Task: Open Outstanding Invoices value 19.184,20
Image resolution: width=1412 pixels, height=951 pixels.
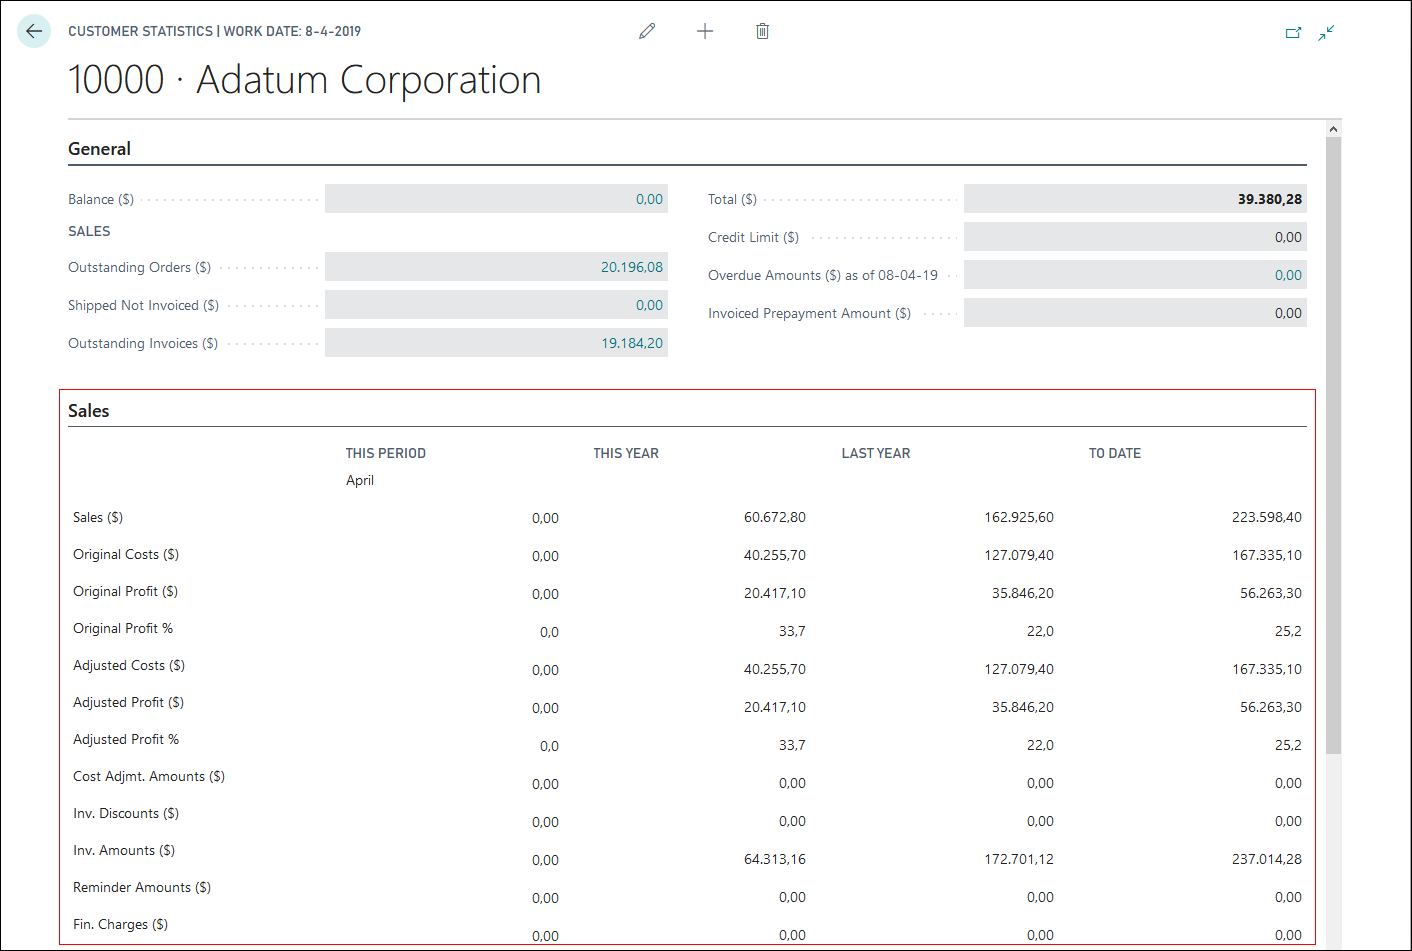Action: pyautogui.click(x=632, y=343)
